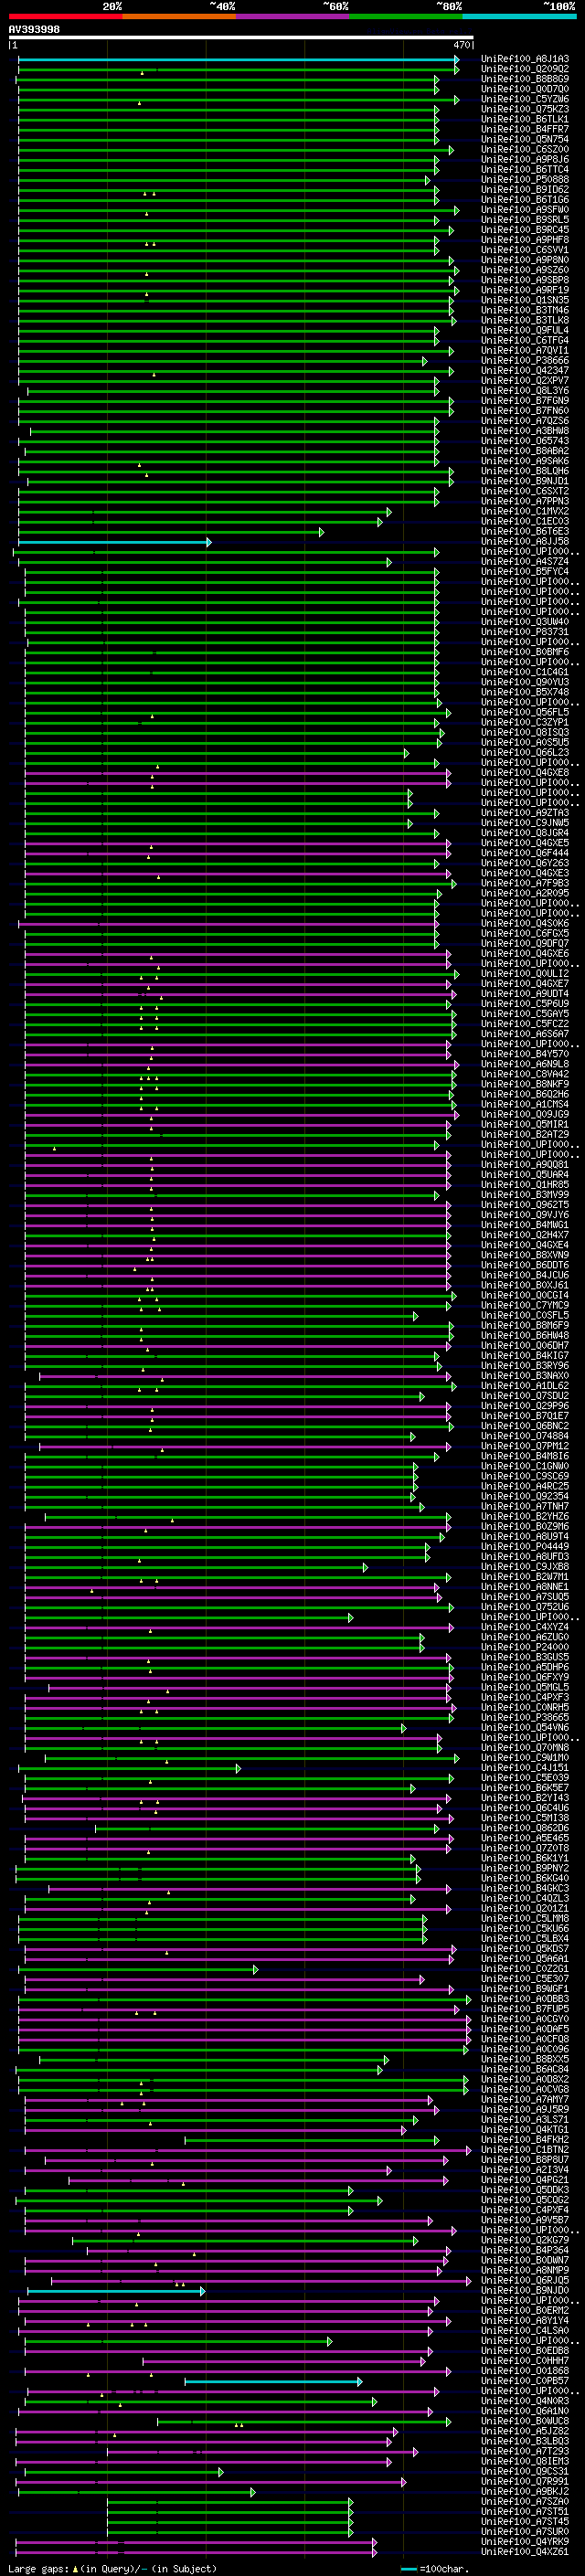
Task: Select hit UniRef100_B4Y570
Action: point(525,1054)
